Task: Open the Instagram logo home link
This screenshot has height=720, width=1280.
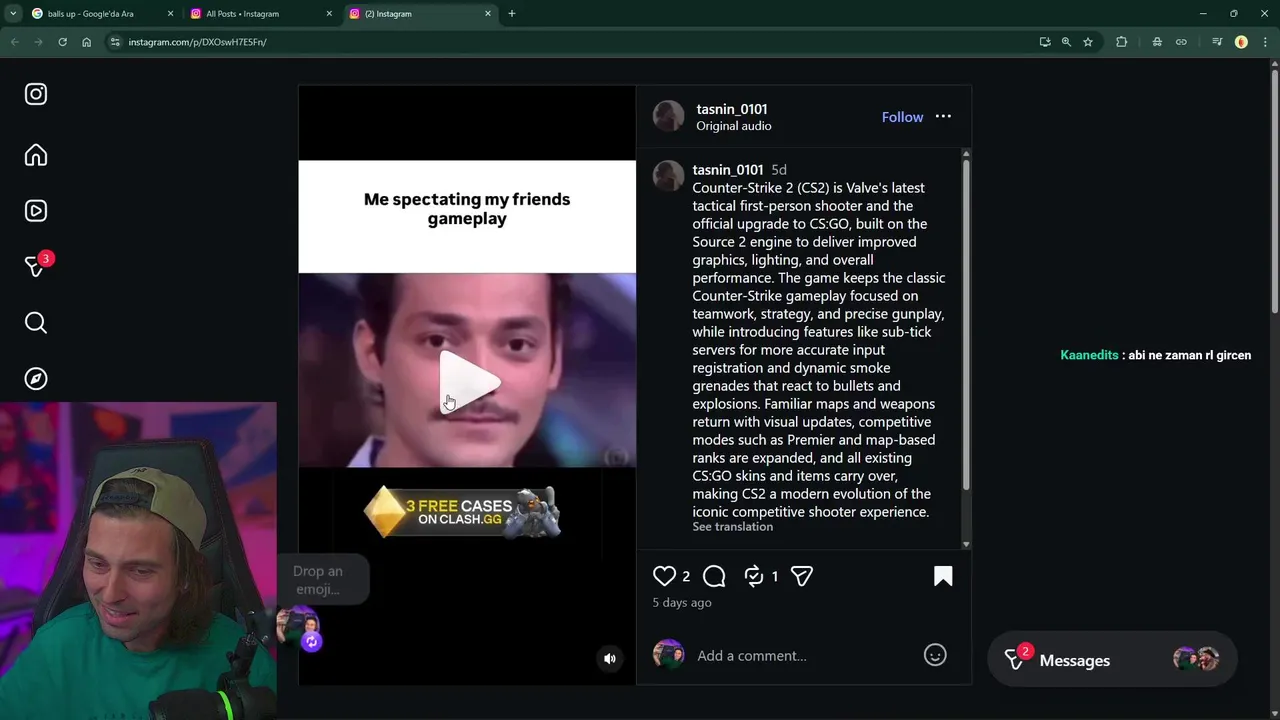Action: 36,94
